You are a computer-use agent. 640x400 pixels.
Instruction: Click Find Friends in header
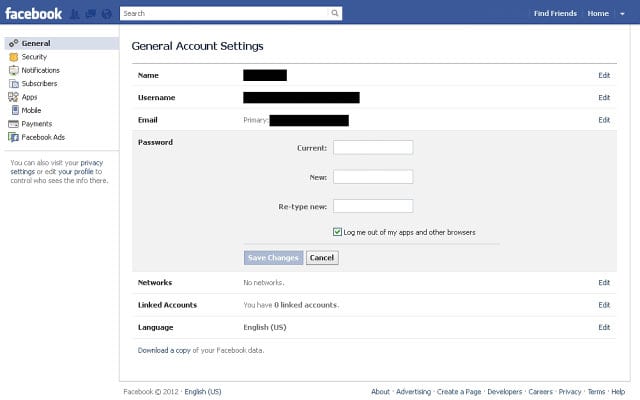coord(555,13)
